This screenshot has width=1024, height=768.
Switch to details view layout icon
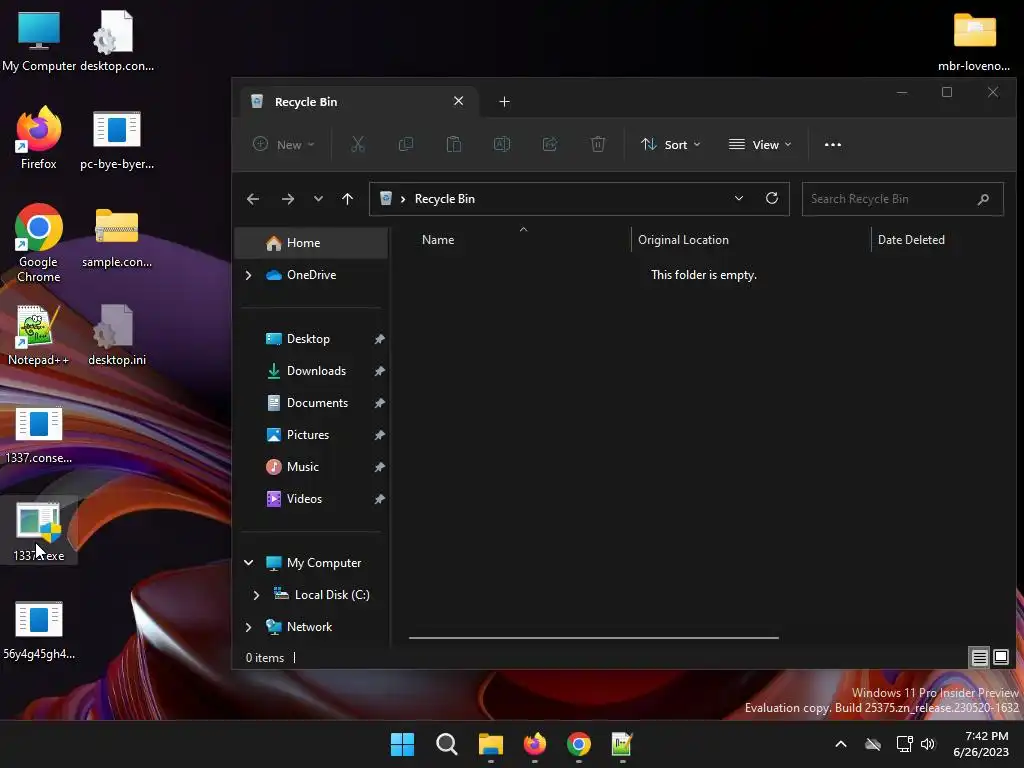click(x=979, y=657)
